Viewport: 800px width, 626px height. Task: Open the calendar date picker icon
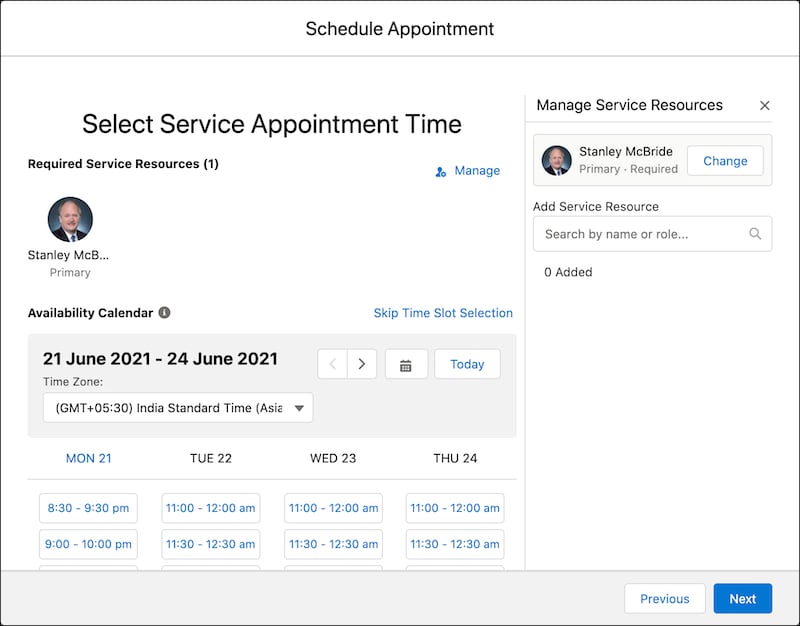[406, 364]
